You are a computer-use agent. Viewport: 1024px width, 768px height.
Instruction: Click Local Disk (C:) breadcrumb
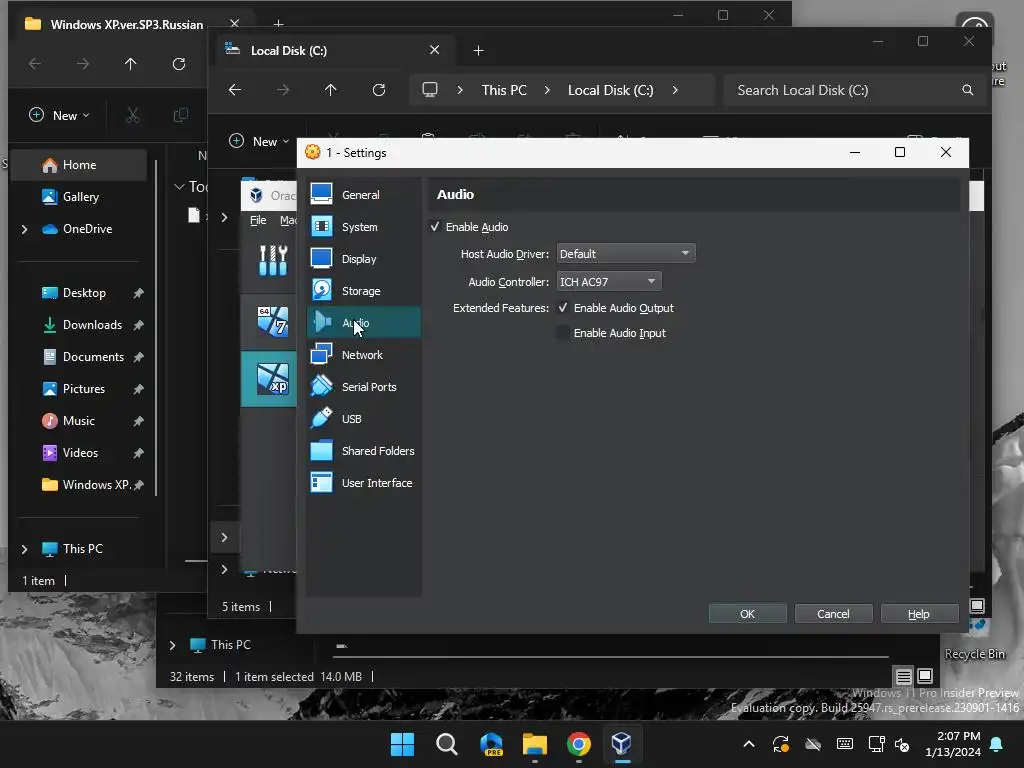click(611, 90)
